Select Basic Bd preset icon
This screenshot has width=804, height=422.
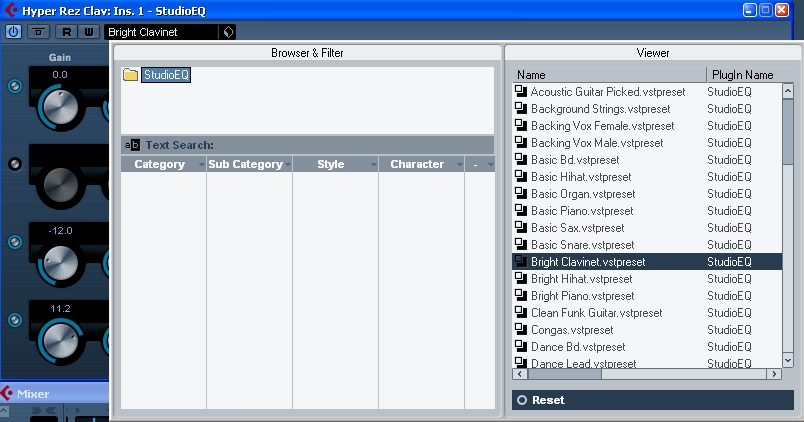pos(521,159)
